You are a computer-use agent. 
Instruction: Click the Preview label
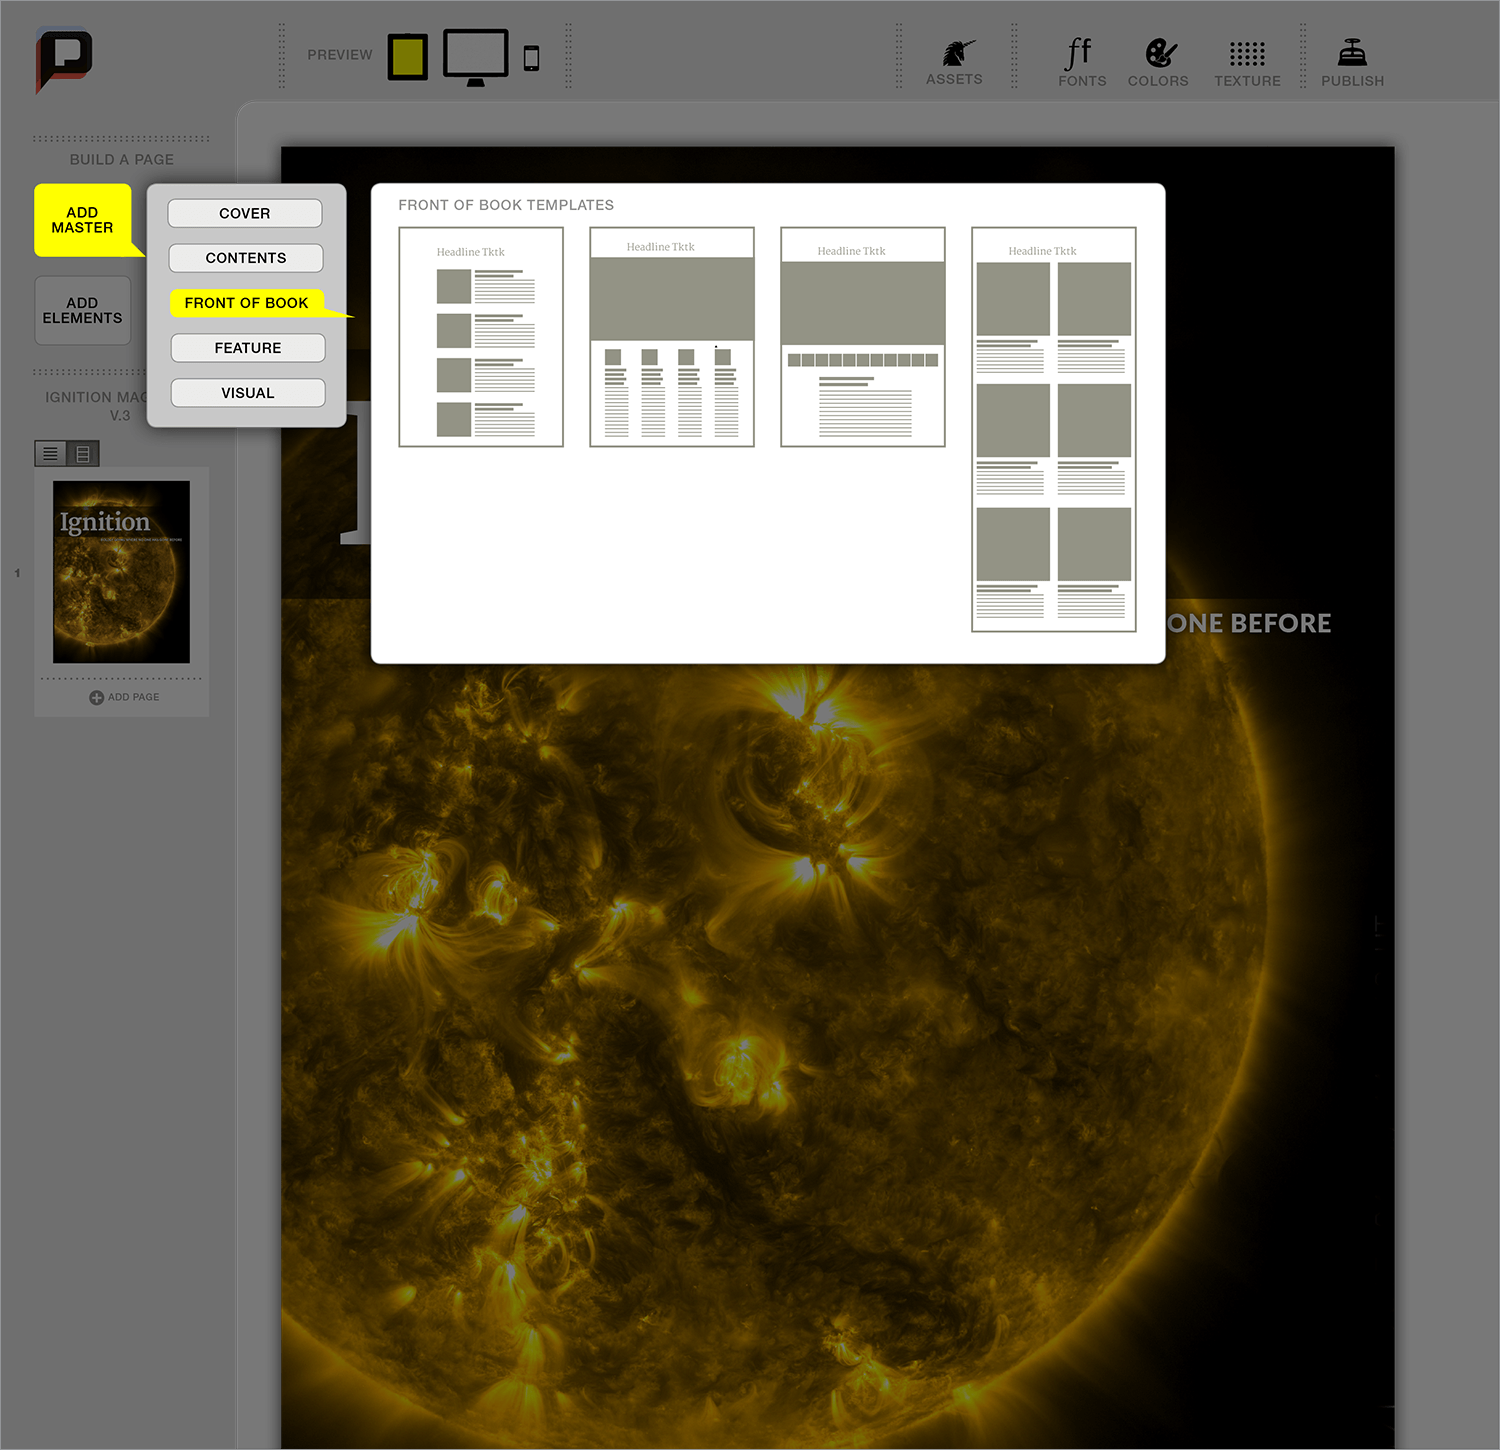(340, 55)
